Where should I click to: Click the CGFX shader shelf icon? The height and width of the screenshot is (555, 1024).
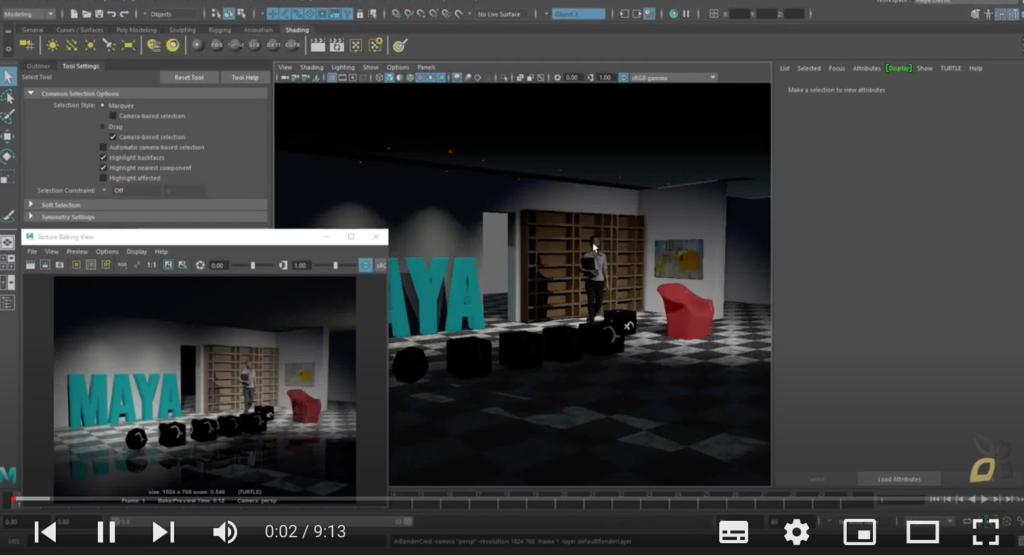(x=293, y=45)
